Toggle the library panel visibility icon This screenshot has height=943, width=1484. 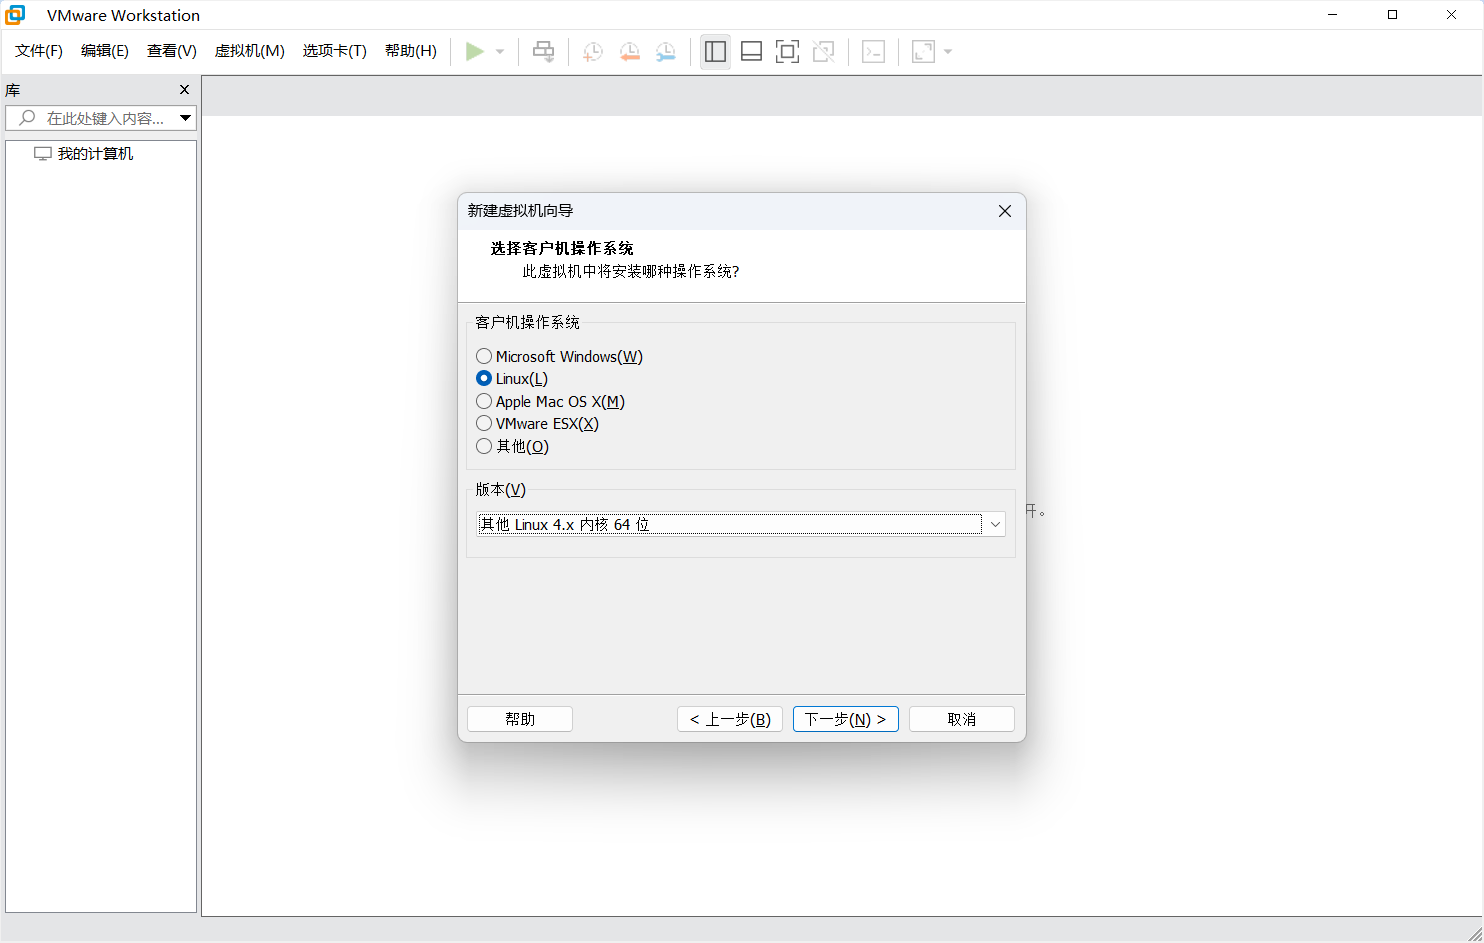715,51
